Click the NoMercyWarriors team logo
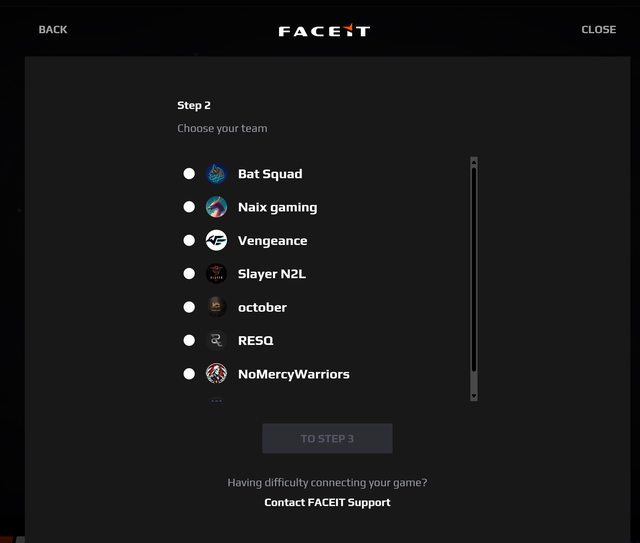Screen dimensions: 640x543 [x=216, y=374]
